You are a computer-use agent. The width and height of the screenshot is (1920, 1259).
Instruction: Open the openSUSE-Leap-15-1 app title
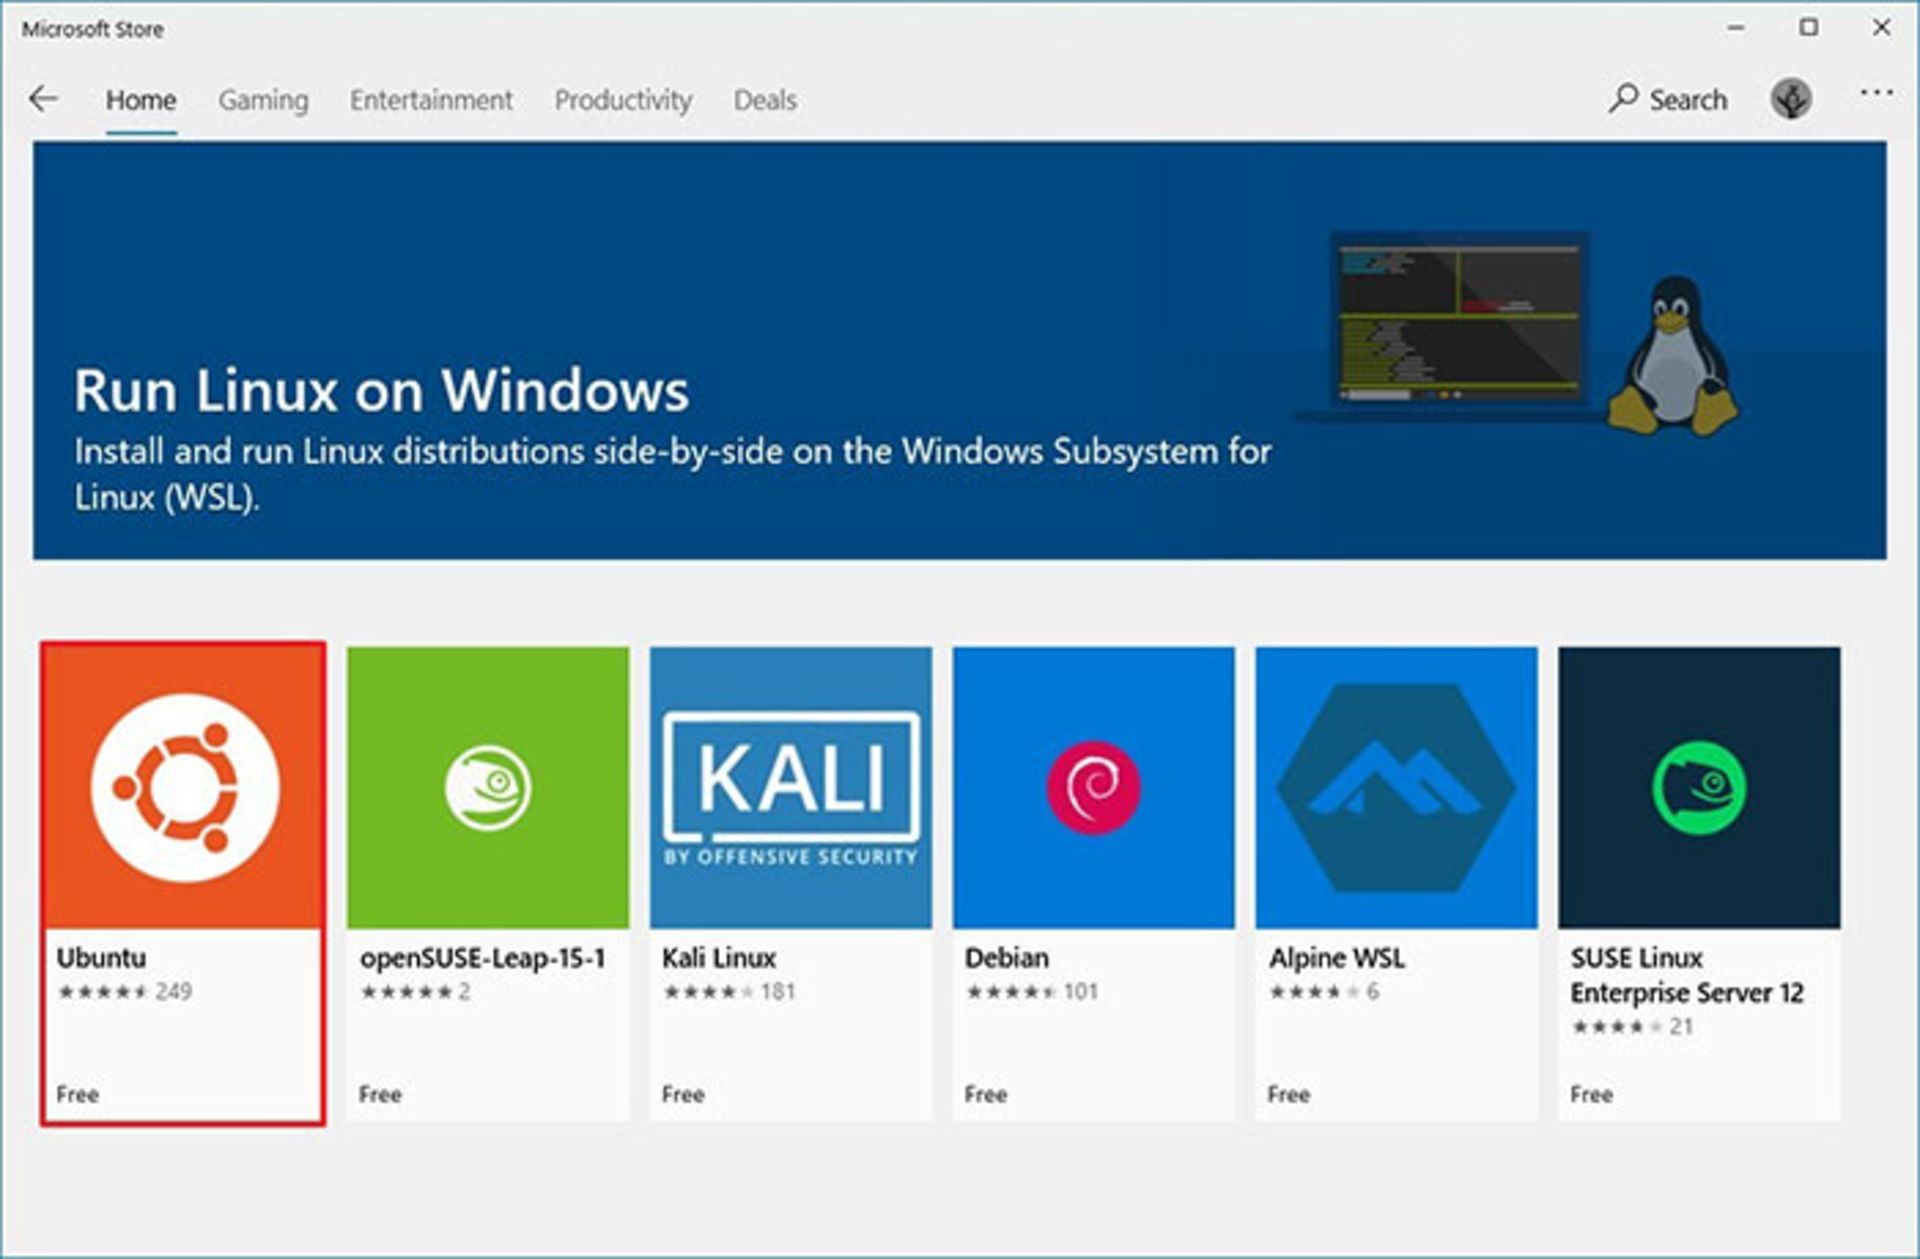482,957
